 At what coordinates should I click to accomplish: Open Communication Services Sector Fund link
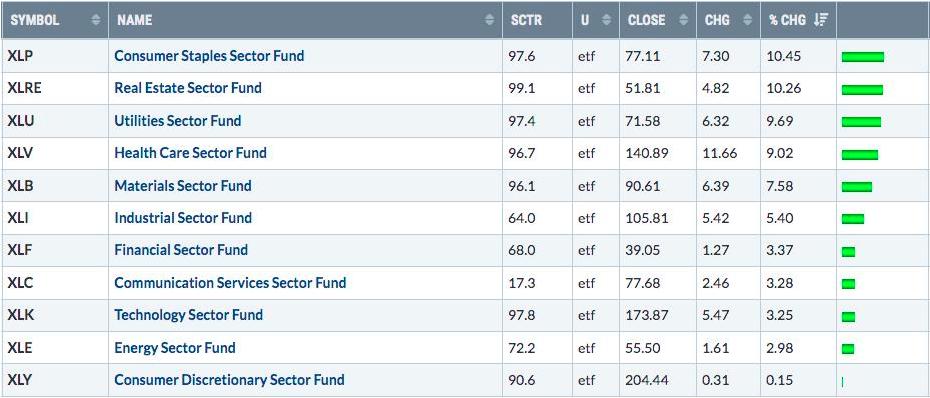pyautogui.click(x=230, y=282)
